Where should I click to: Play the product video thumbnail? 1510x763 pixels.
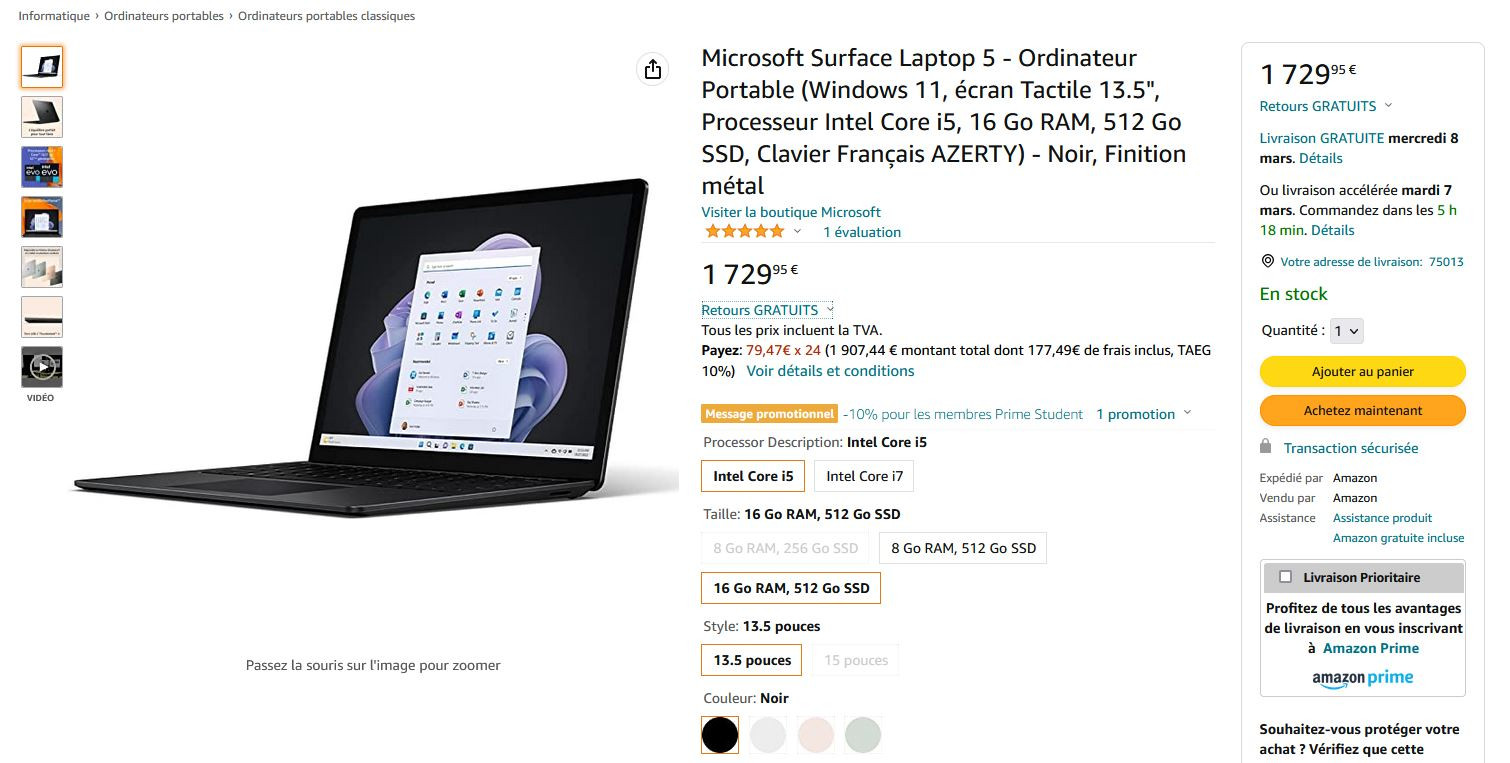[x=42, y=367]
